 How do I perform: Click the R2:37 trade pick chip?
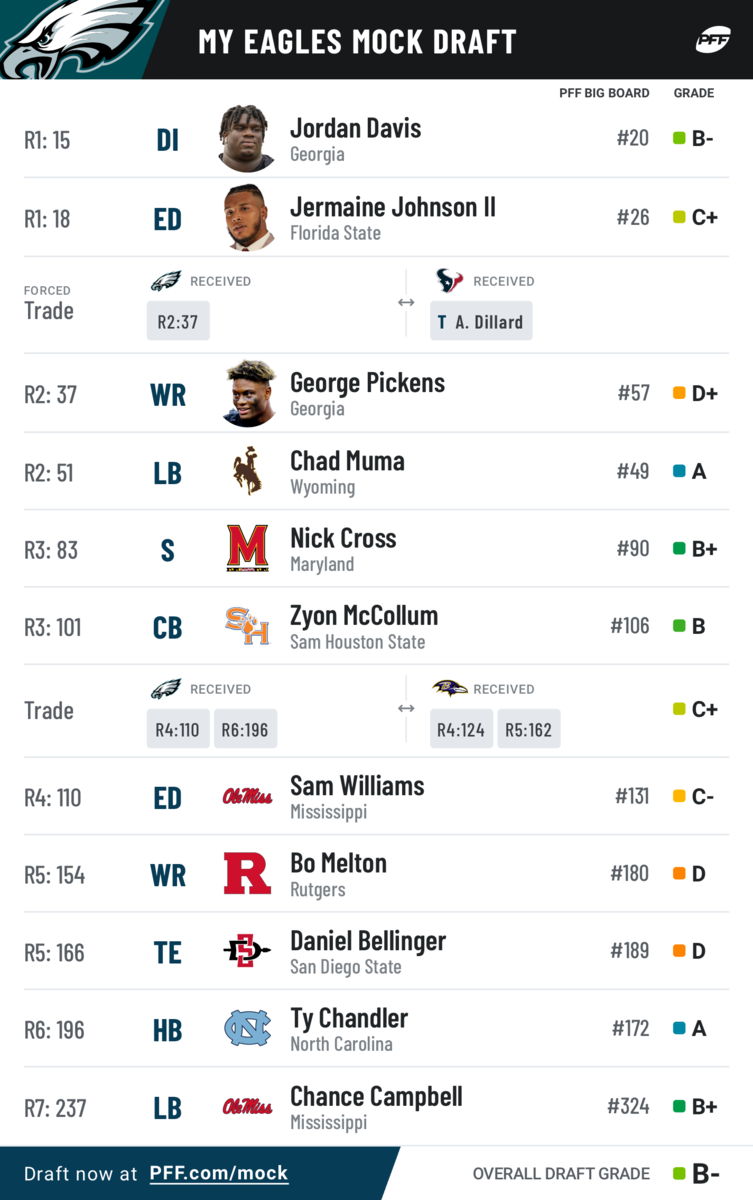click(178, 321)
